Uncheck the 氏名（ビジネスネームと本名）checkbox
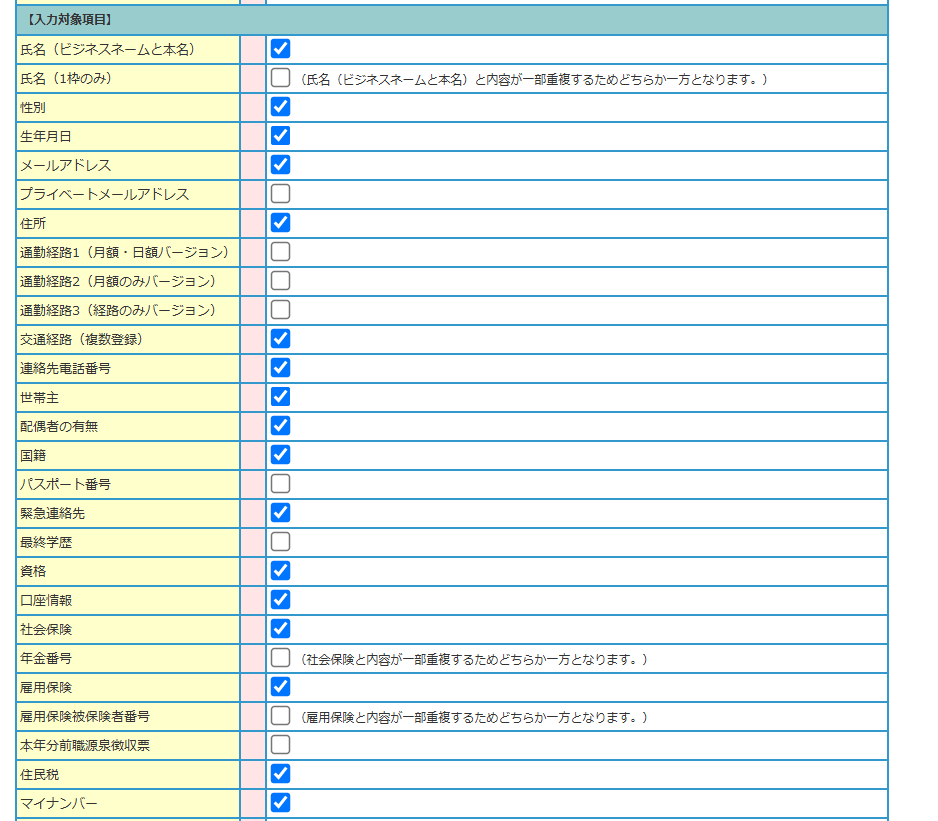 click(x=281, y=49)
